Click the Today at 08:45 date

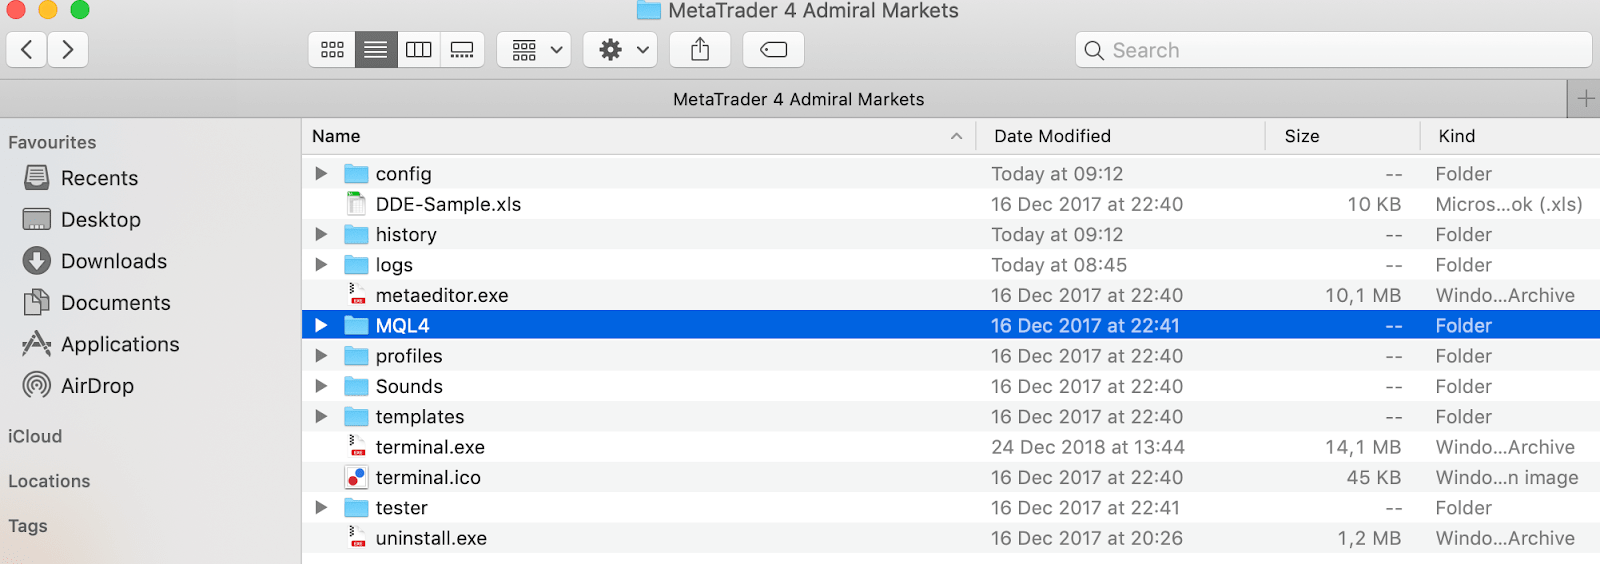(x=1059, y=265)
